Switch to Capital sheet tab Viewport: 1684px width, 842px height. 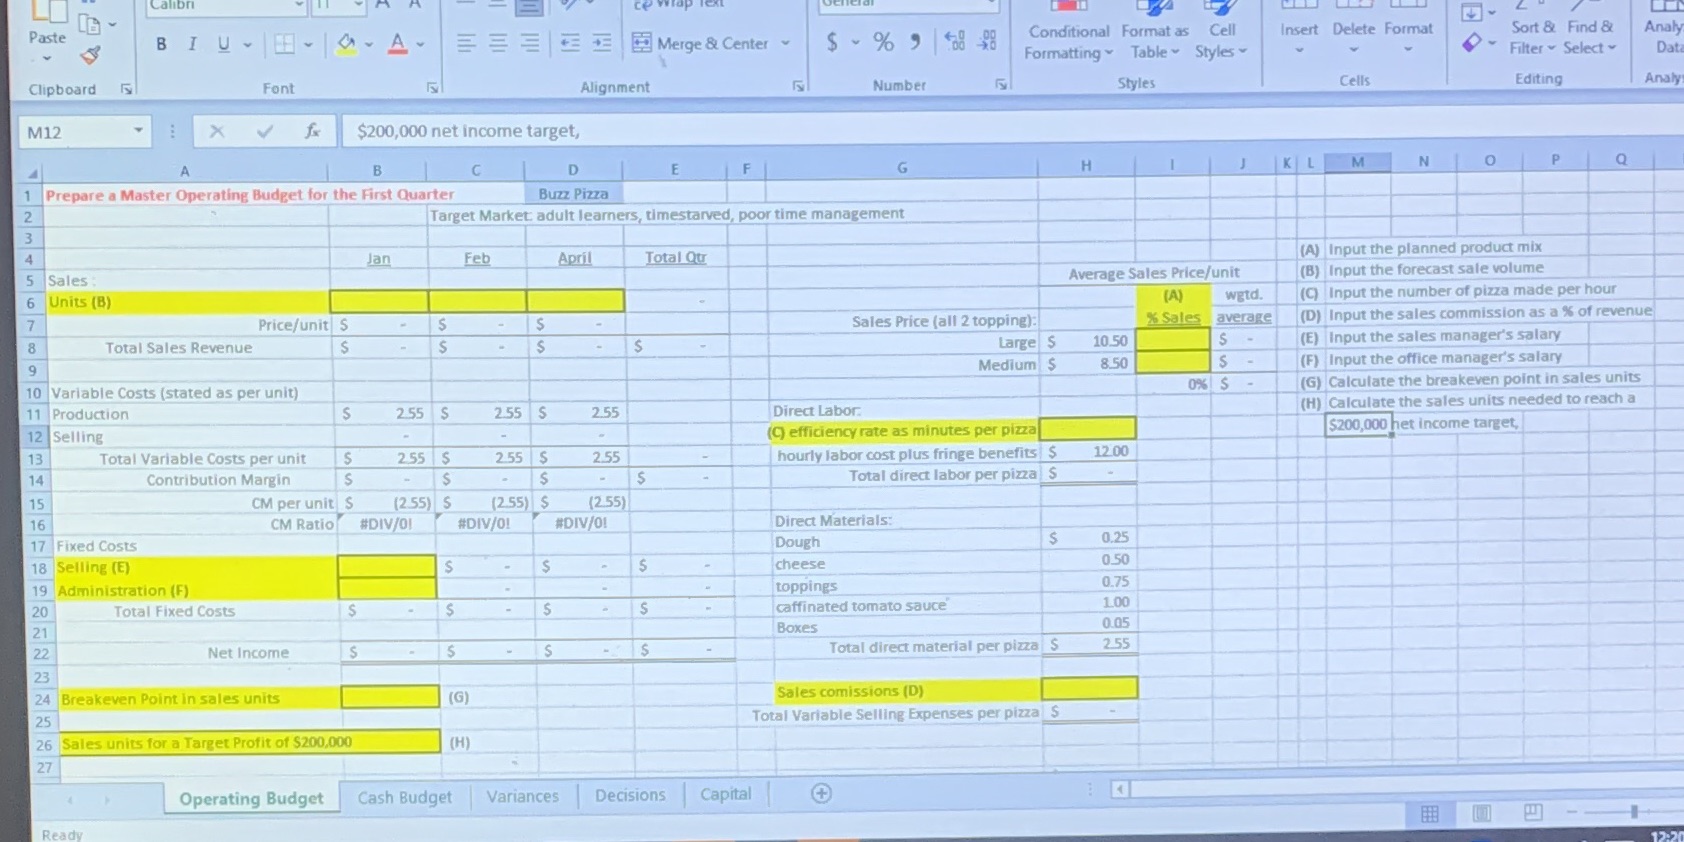(x=725, y=794)
